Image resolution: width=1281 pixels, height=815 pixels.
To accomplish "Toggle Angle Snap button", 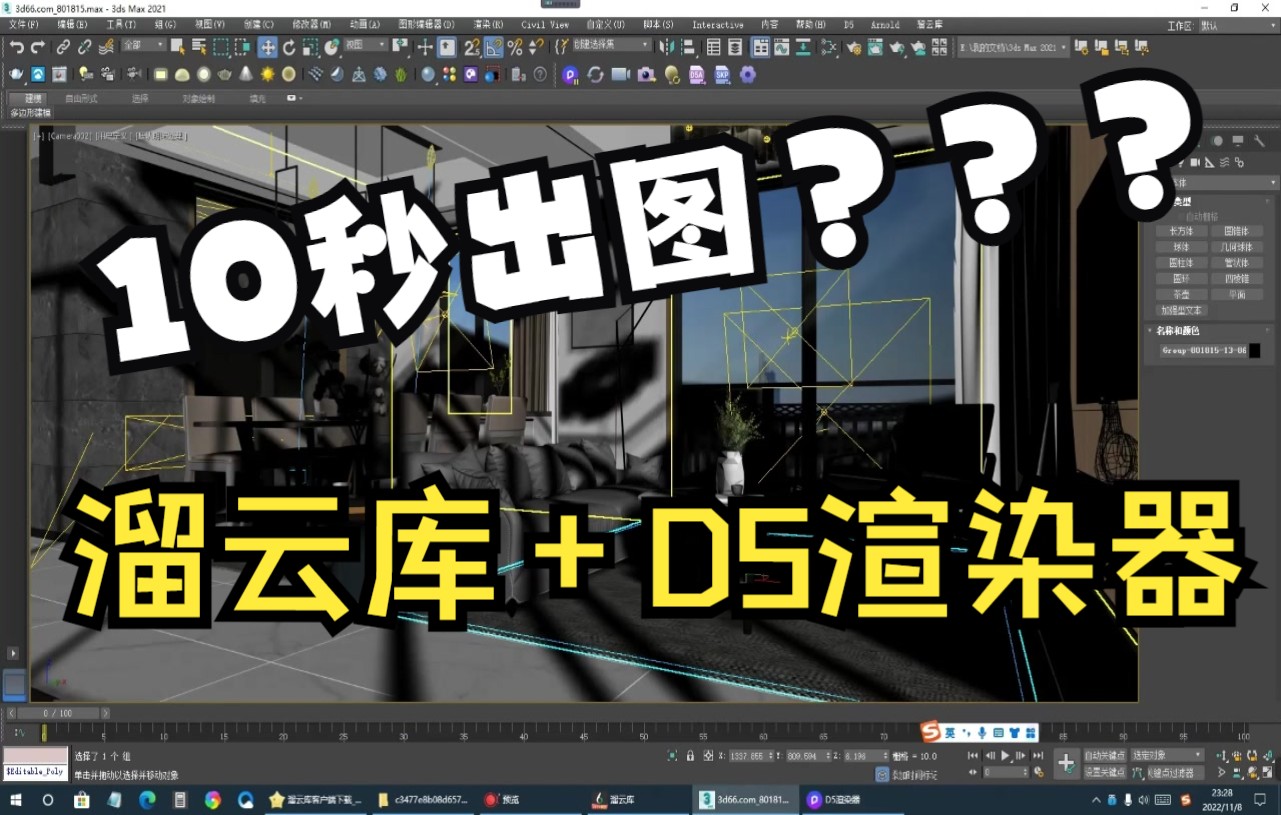I will [x=494, y=46].
